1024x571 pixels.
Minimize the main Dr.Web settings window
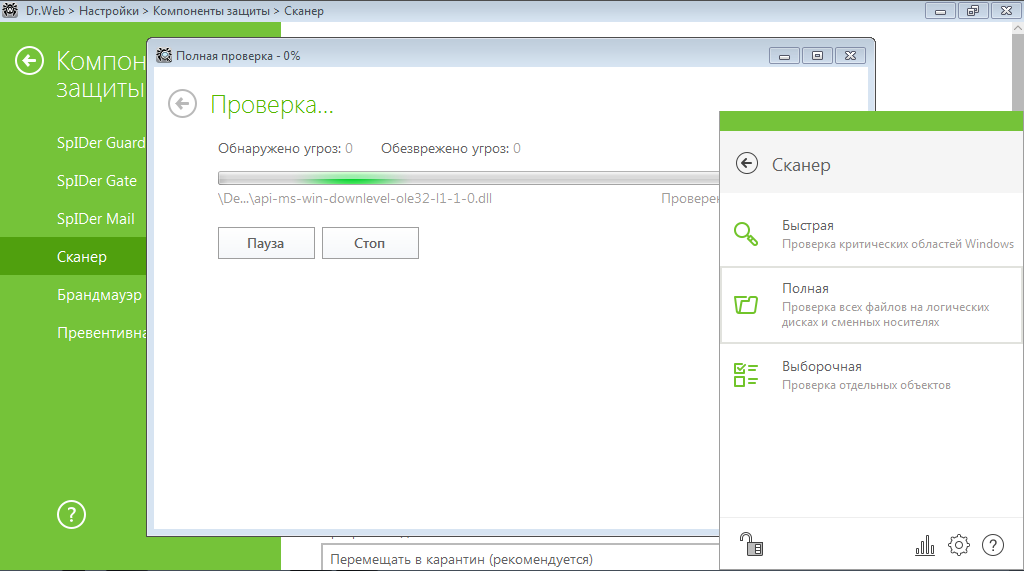[940, 11]
